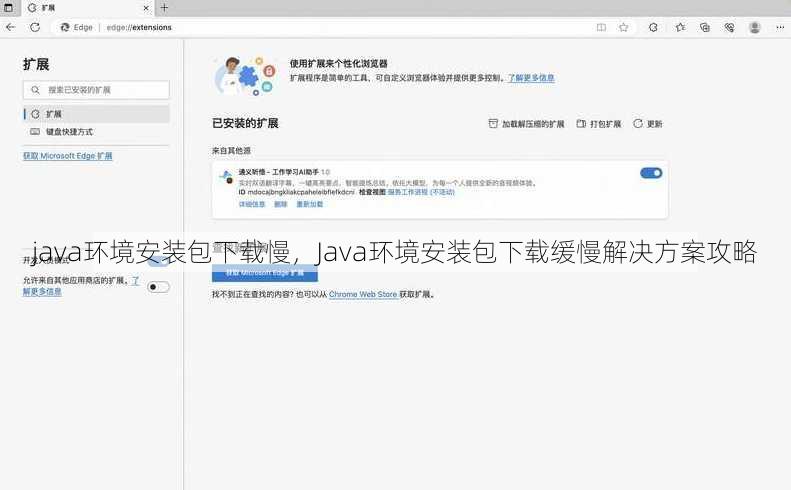Select the 扩展 browser tab
The image size is (791, 490).
click(90, 8)
